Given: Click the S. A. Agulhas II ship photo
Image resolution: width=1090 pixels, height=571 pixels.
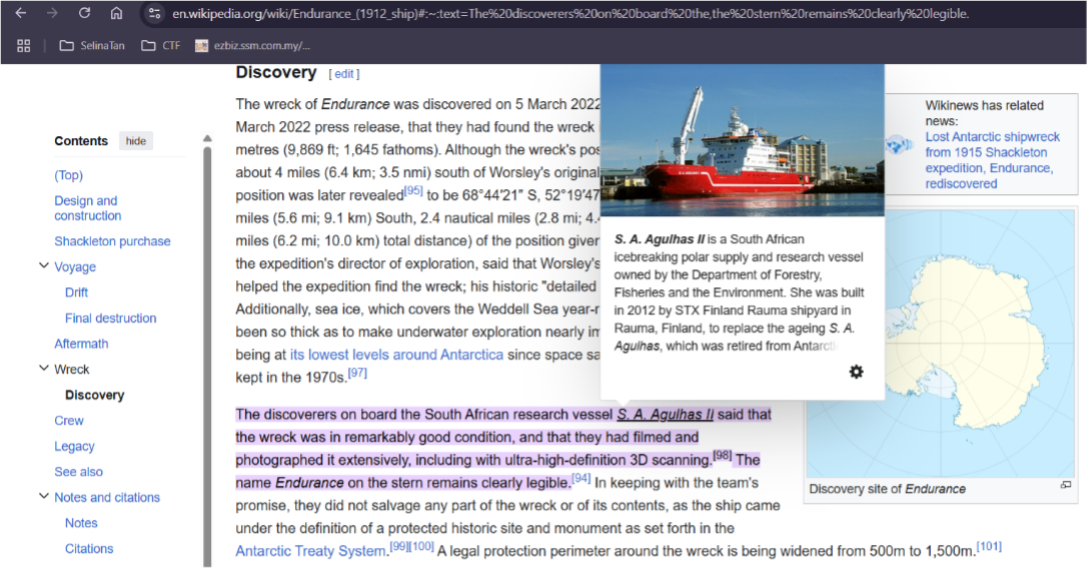Looking at the screenshot, I should [742, 140].
